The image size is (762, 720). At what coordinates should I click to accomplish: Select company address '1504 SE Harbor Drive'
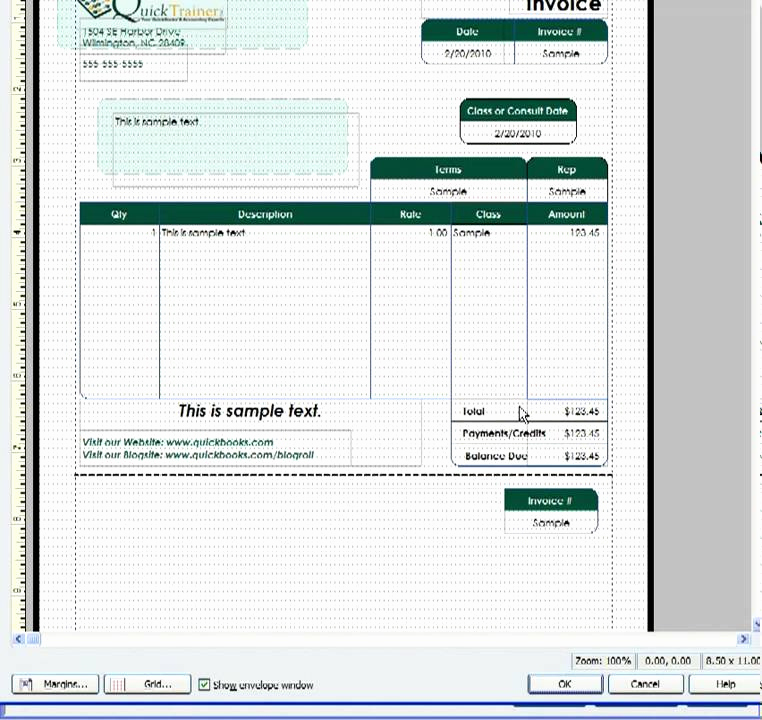click(131, 32)
